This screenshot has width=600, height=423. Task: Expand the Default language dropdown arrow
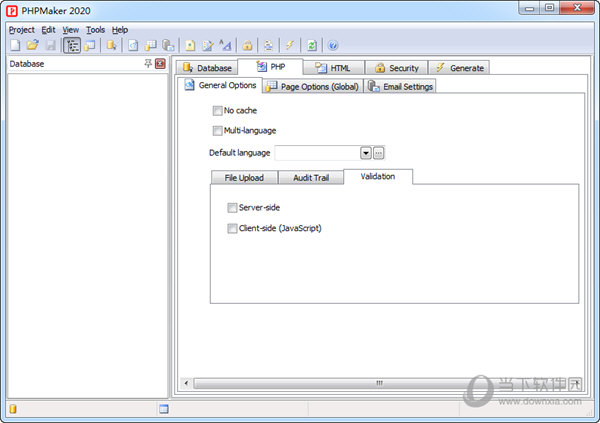tap(366, 153)
